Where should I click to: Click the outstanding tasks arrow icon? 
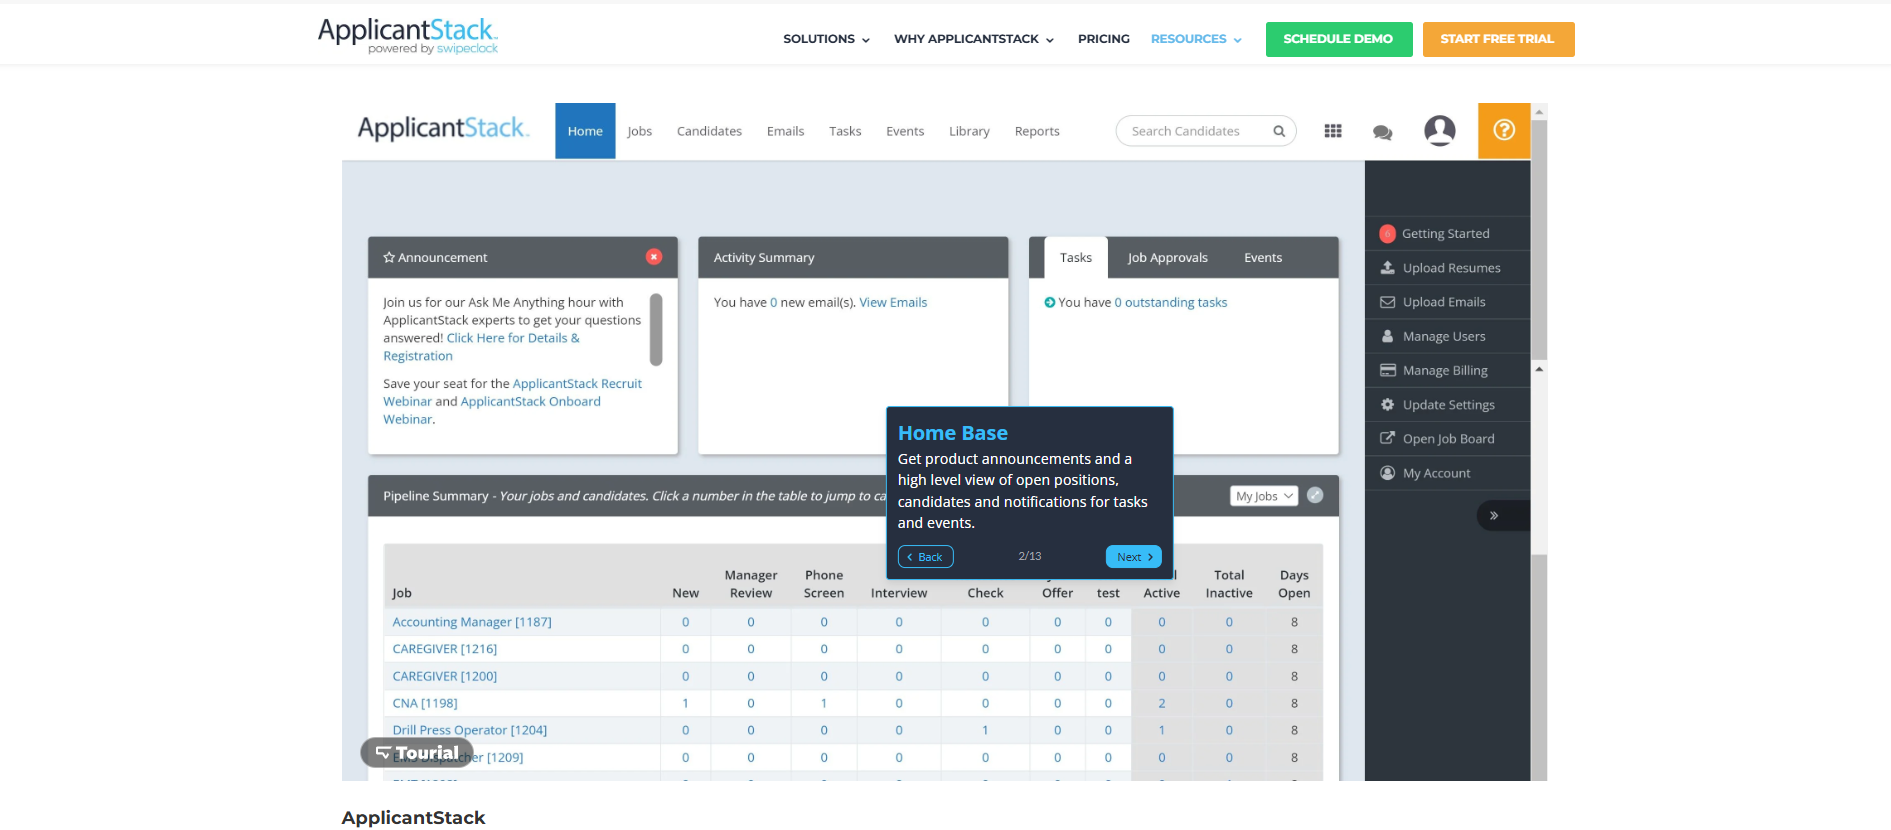[1050, 303]
